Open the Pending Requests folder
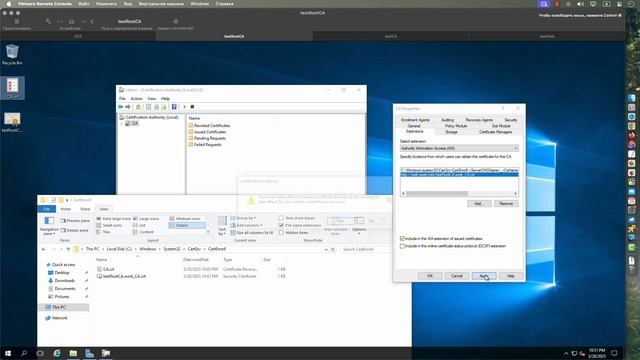Image resolution: width=640 pixels, height=360 pixels. point(207,138)
